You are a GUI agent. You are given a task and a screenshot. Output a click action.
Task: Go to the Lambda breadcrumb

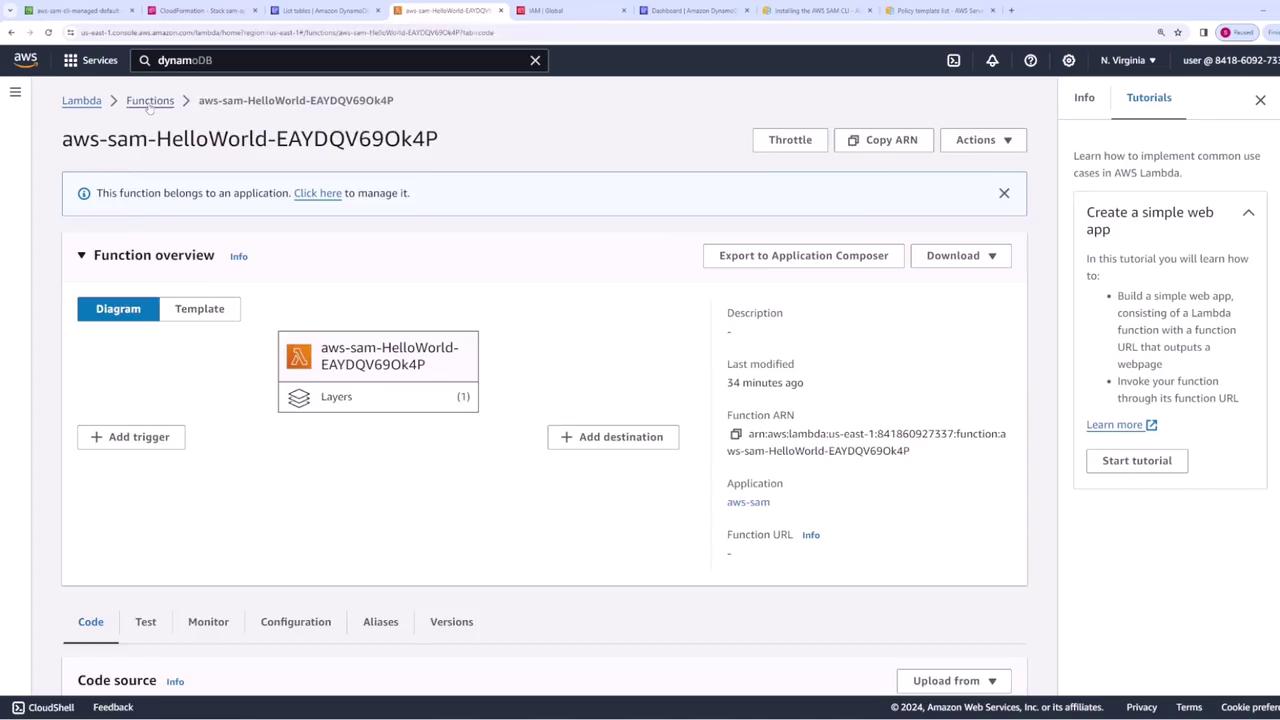82,100
